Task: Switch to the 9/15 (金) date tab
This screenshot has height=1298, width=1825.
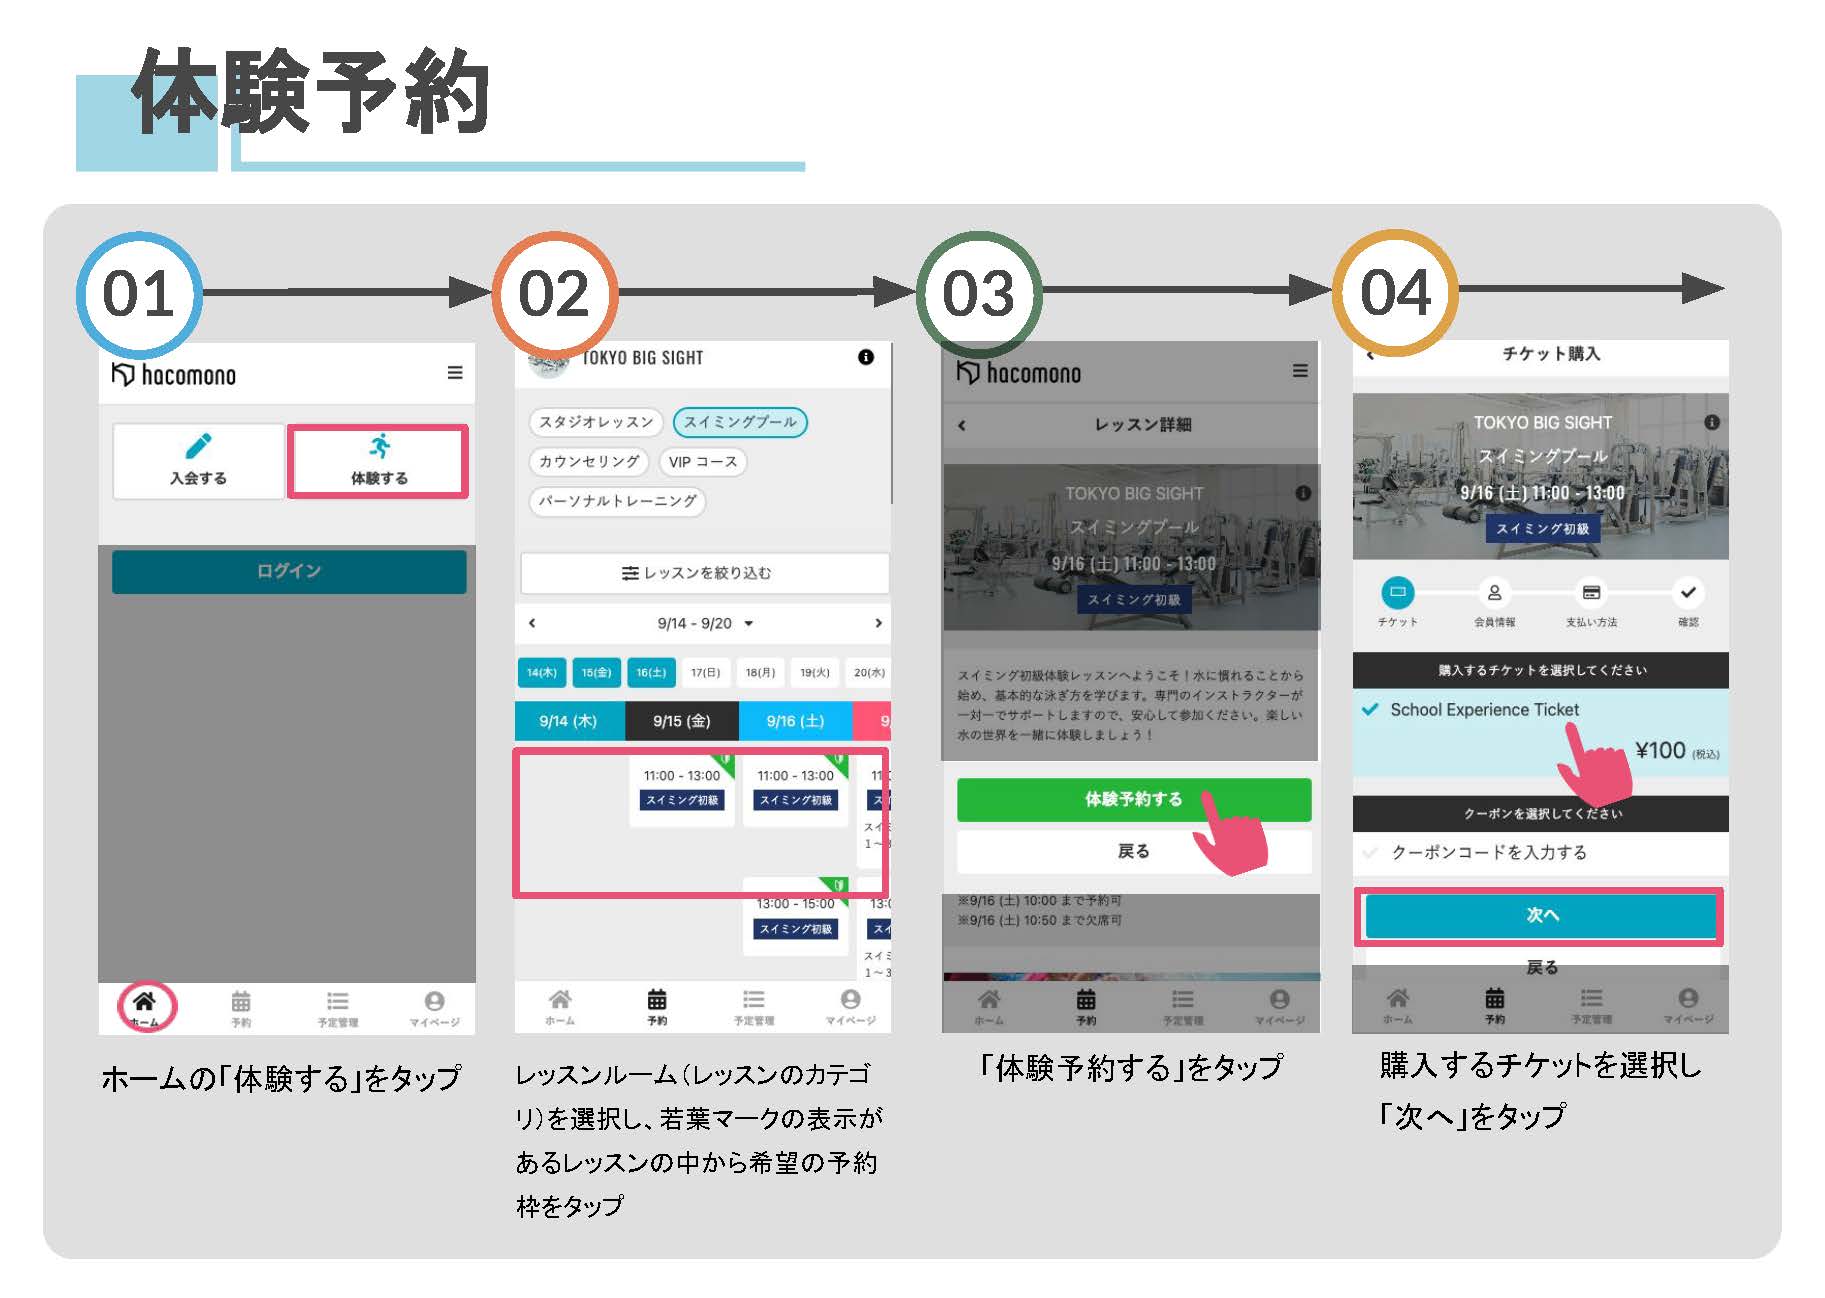Action: 681,721
